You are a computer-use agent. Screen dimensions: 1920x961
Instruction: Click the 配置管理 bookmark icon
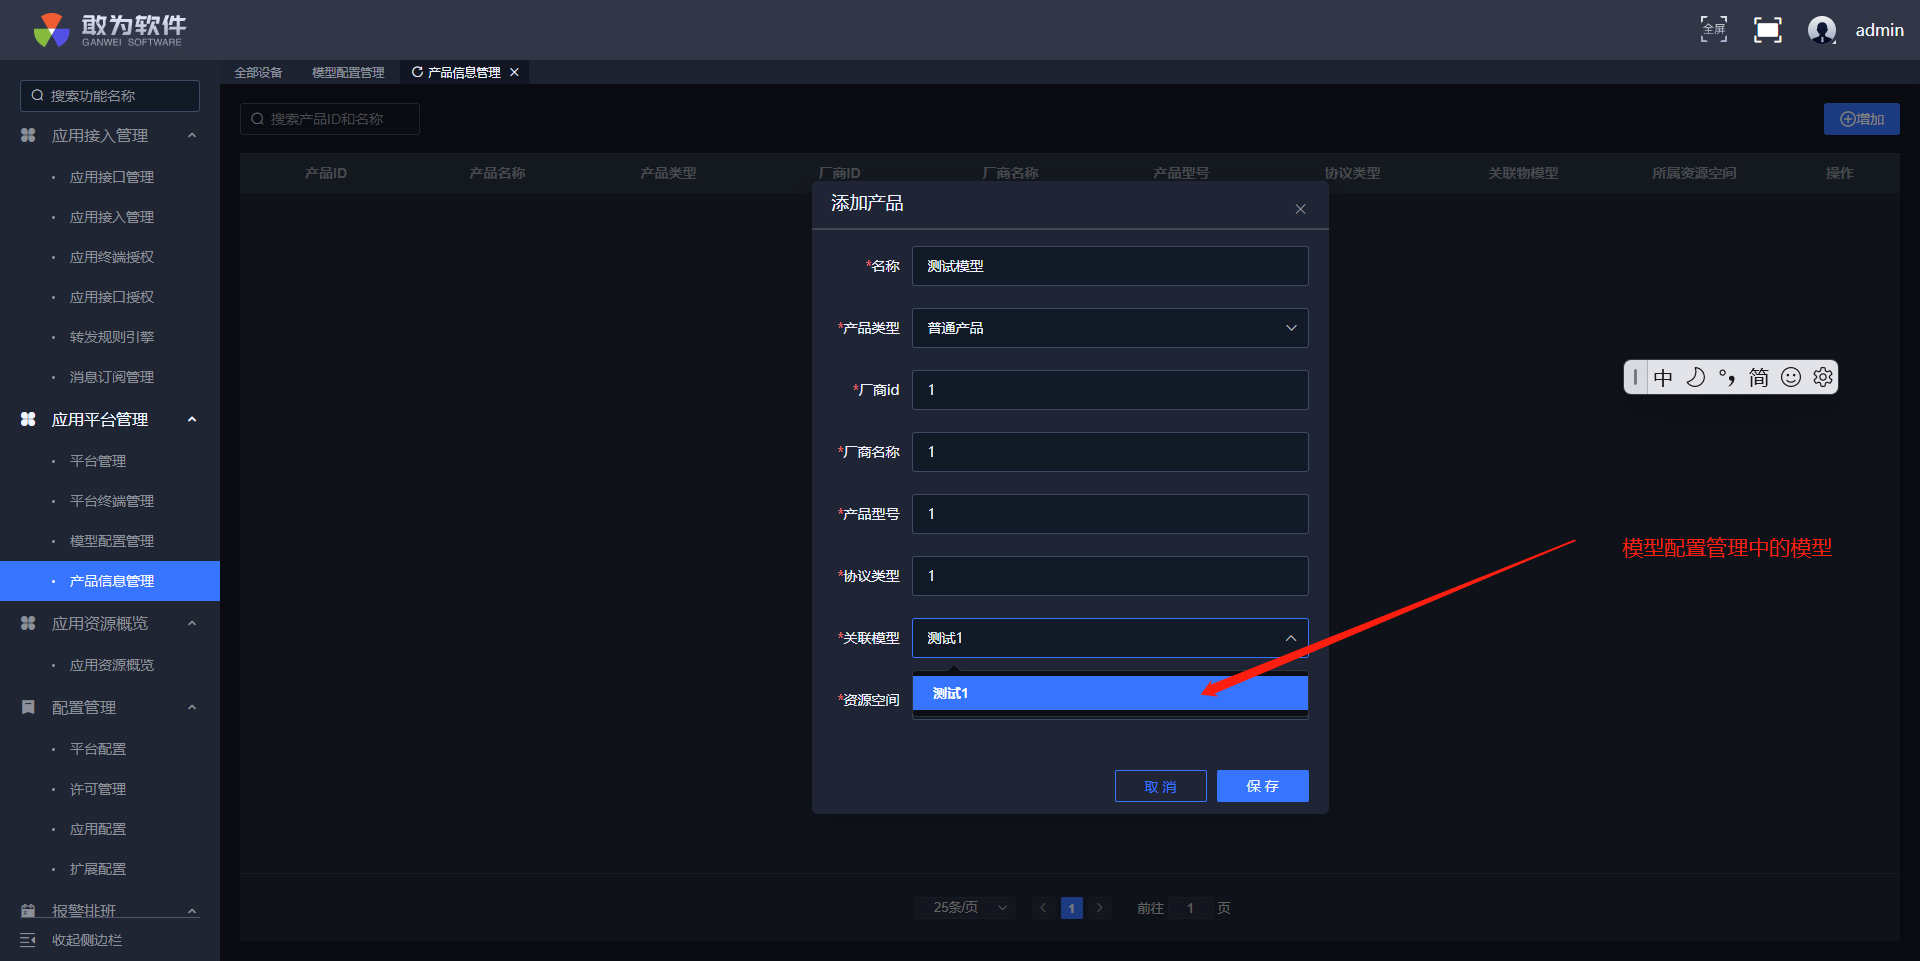point(28,707)
